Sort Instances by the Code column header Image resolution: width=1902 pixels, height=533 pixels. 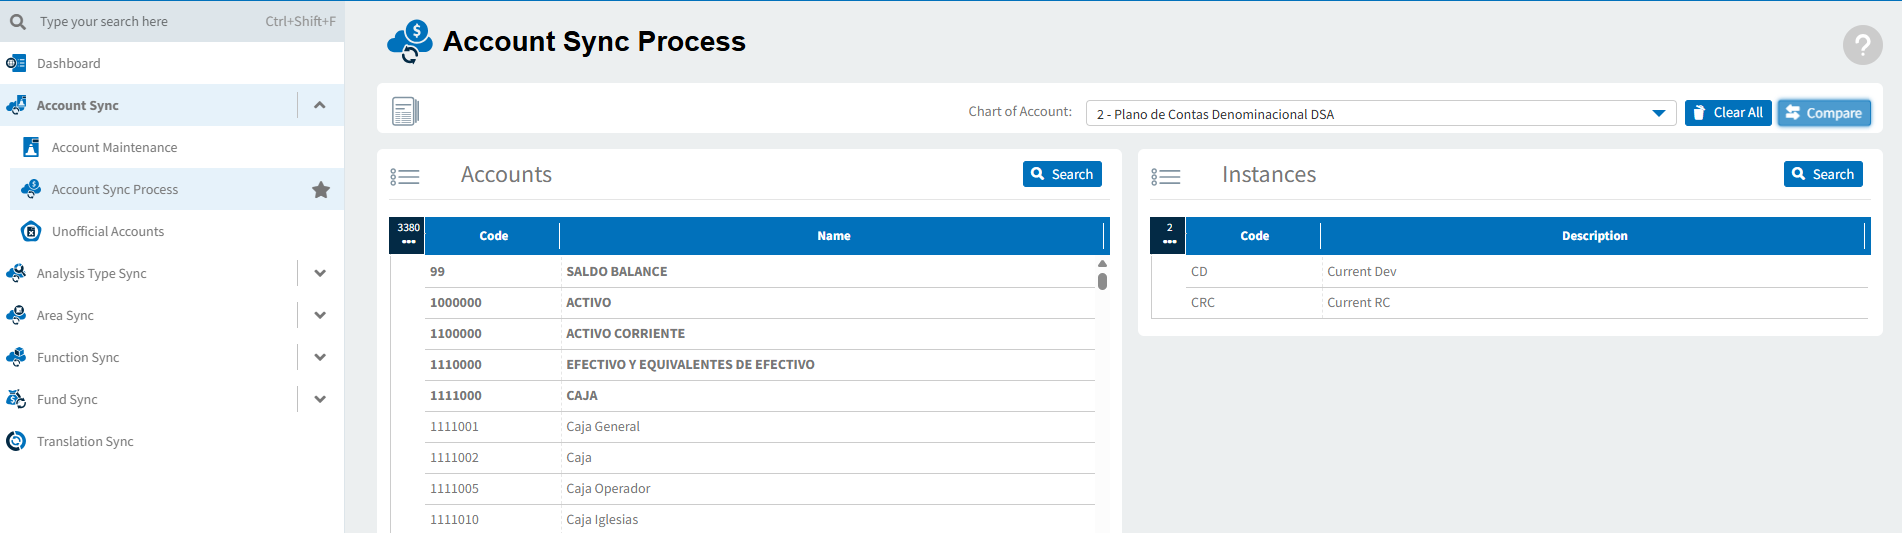pyautogui.click(x=1254, y=236)
